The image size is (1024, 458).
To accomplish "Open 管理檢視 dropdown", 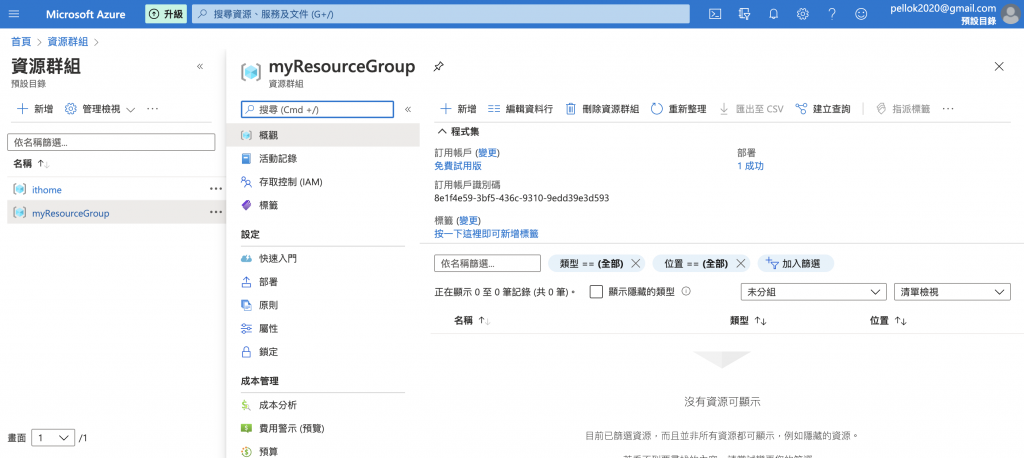I will pyautogui.click(x=100, y=109).
